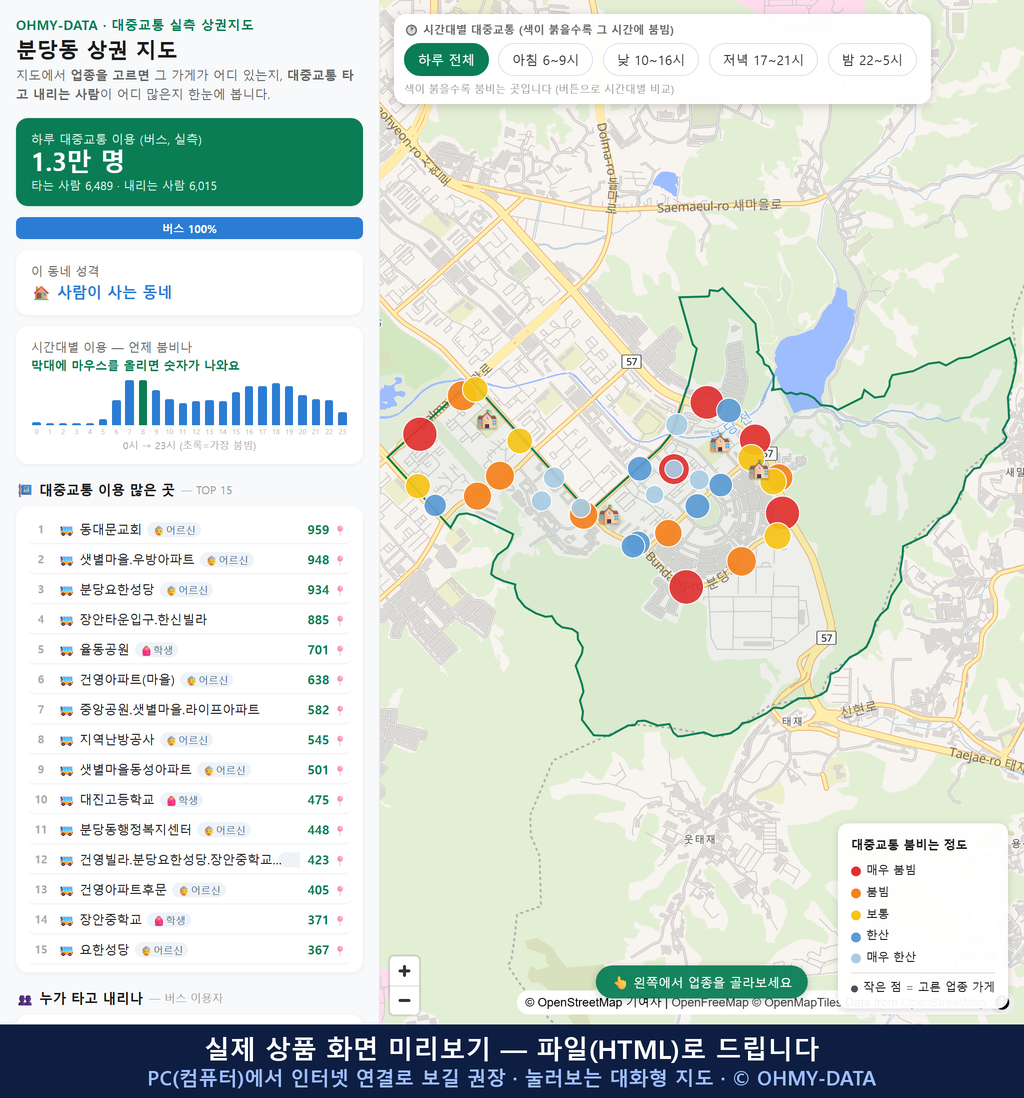Click the bus icon beside 샛별마을동성아파트
Viewport: 1024px width, 1098px height.
pos(67,770)
